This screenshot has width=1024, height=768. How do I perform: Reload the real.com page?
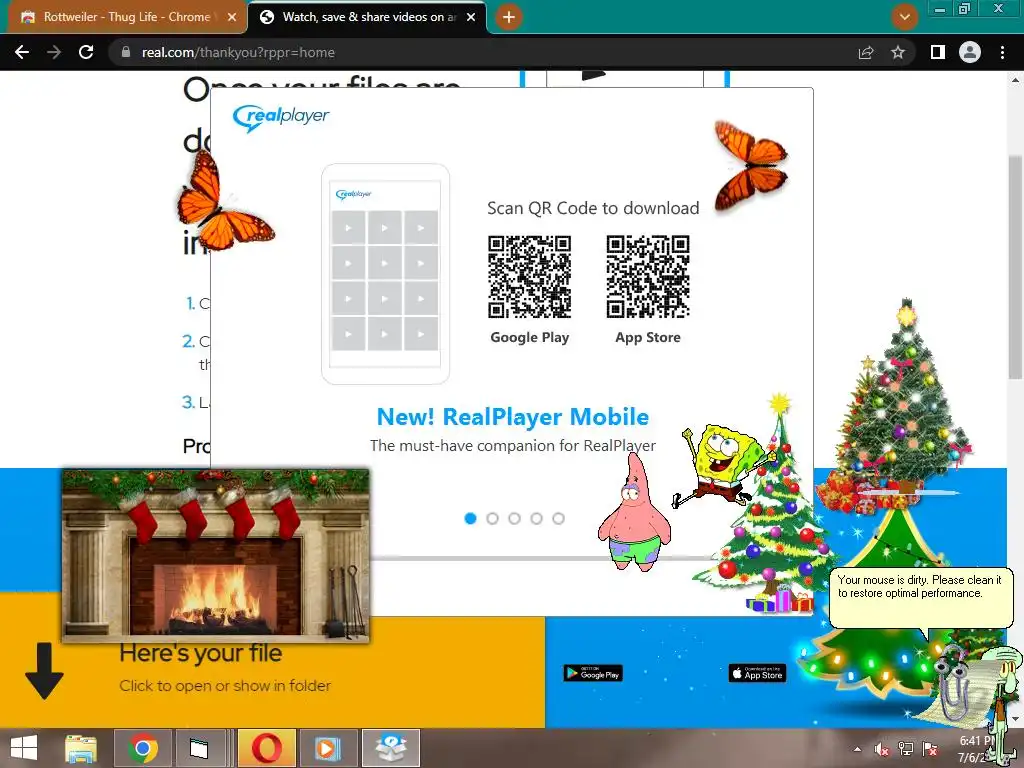coord(86,52)
